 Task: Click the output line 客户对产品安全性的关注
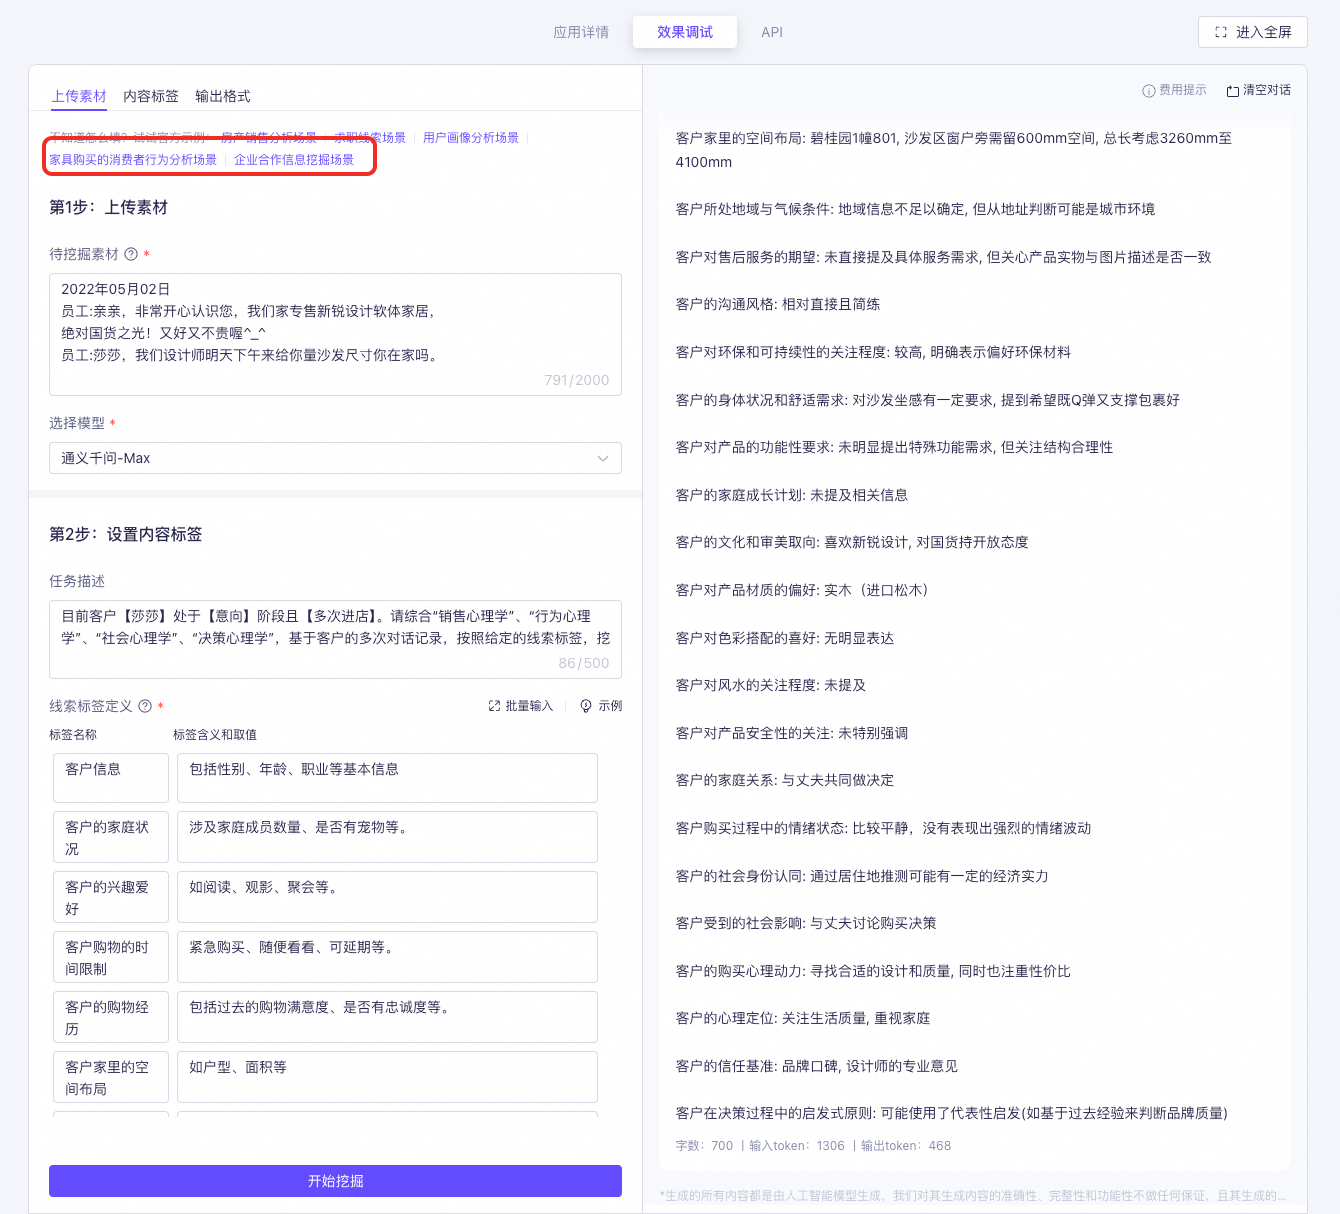tap(792, 733)
